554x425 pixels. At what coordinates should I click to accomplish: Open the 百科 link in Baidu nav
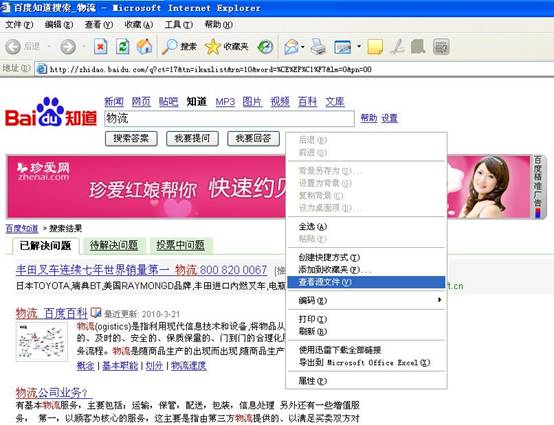pos(307,102)
